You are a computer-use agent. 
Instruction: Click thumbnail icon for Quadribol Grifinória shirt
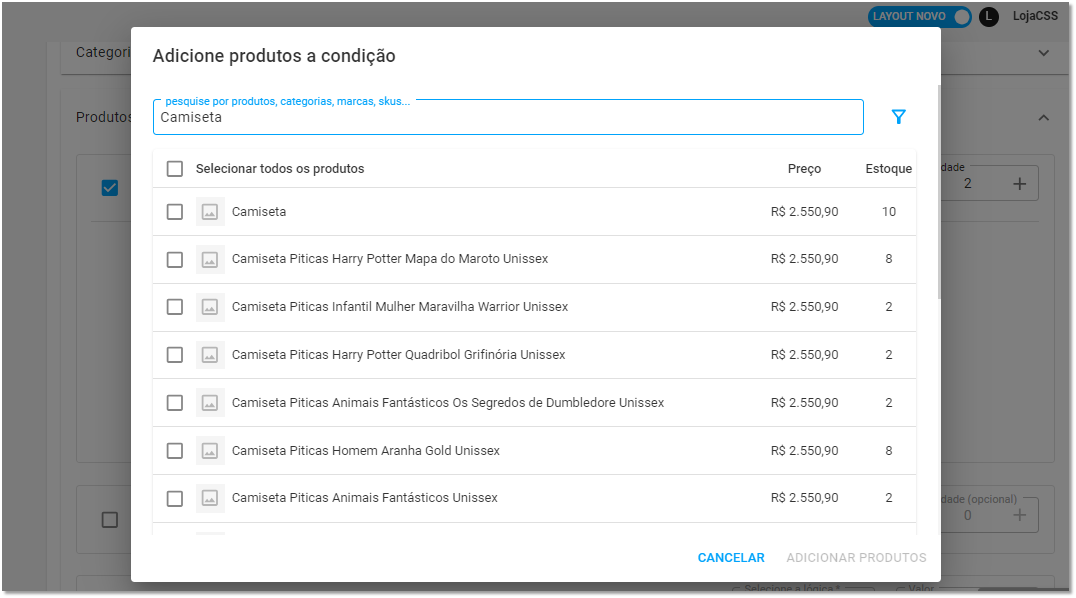[210, 355]
